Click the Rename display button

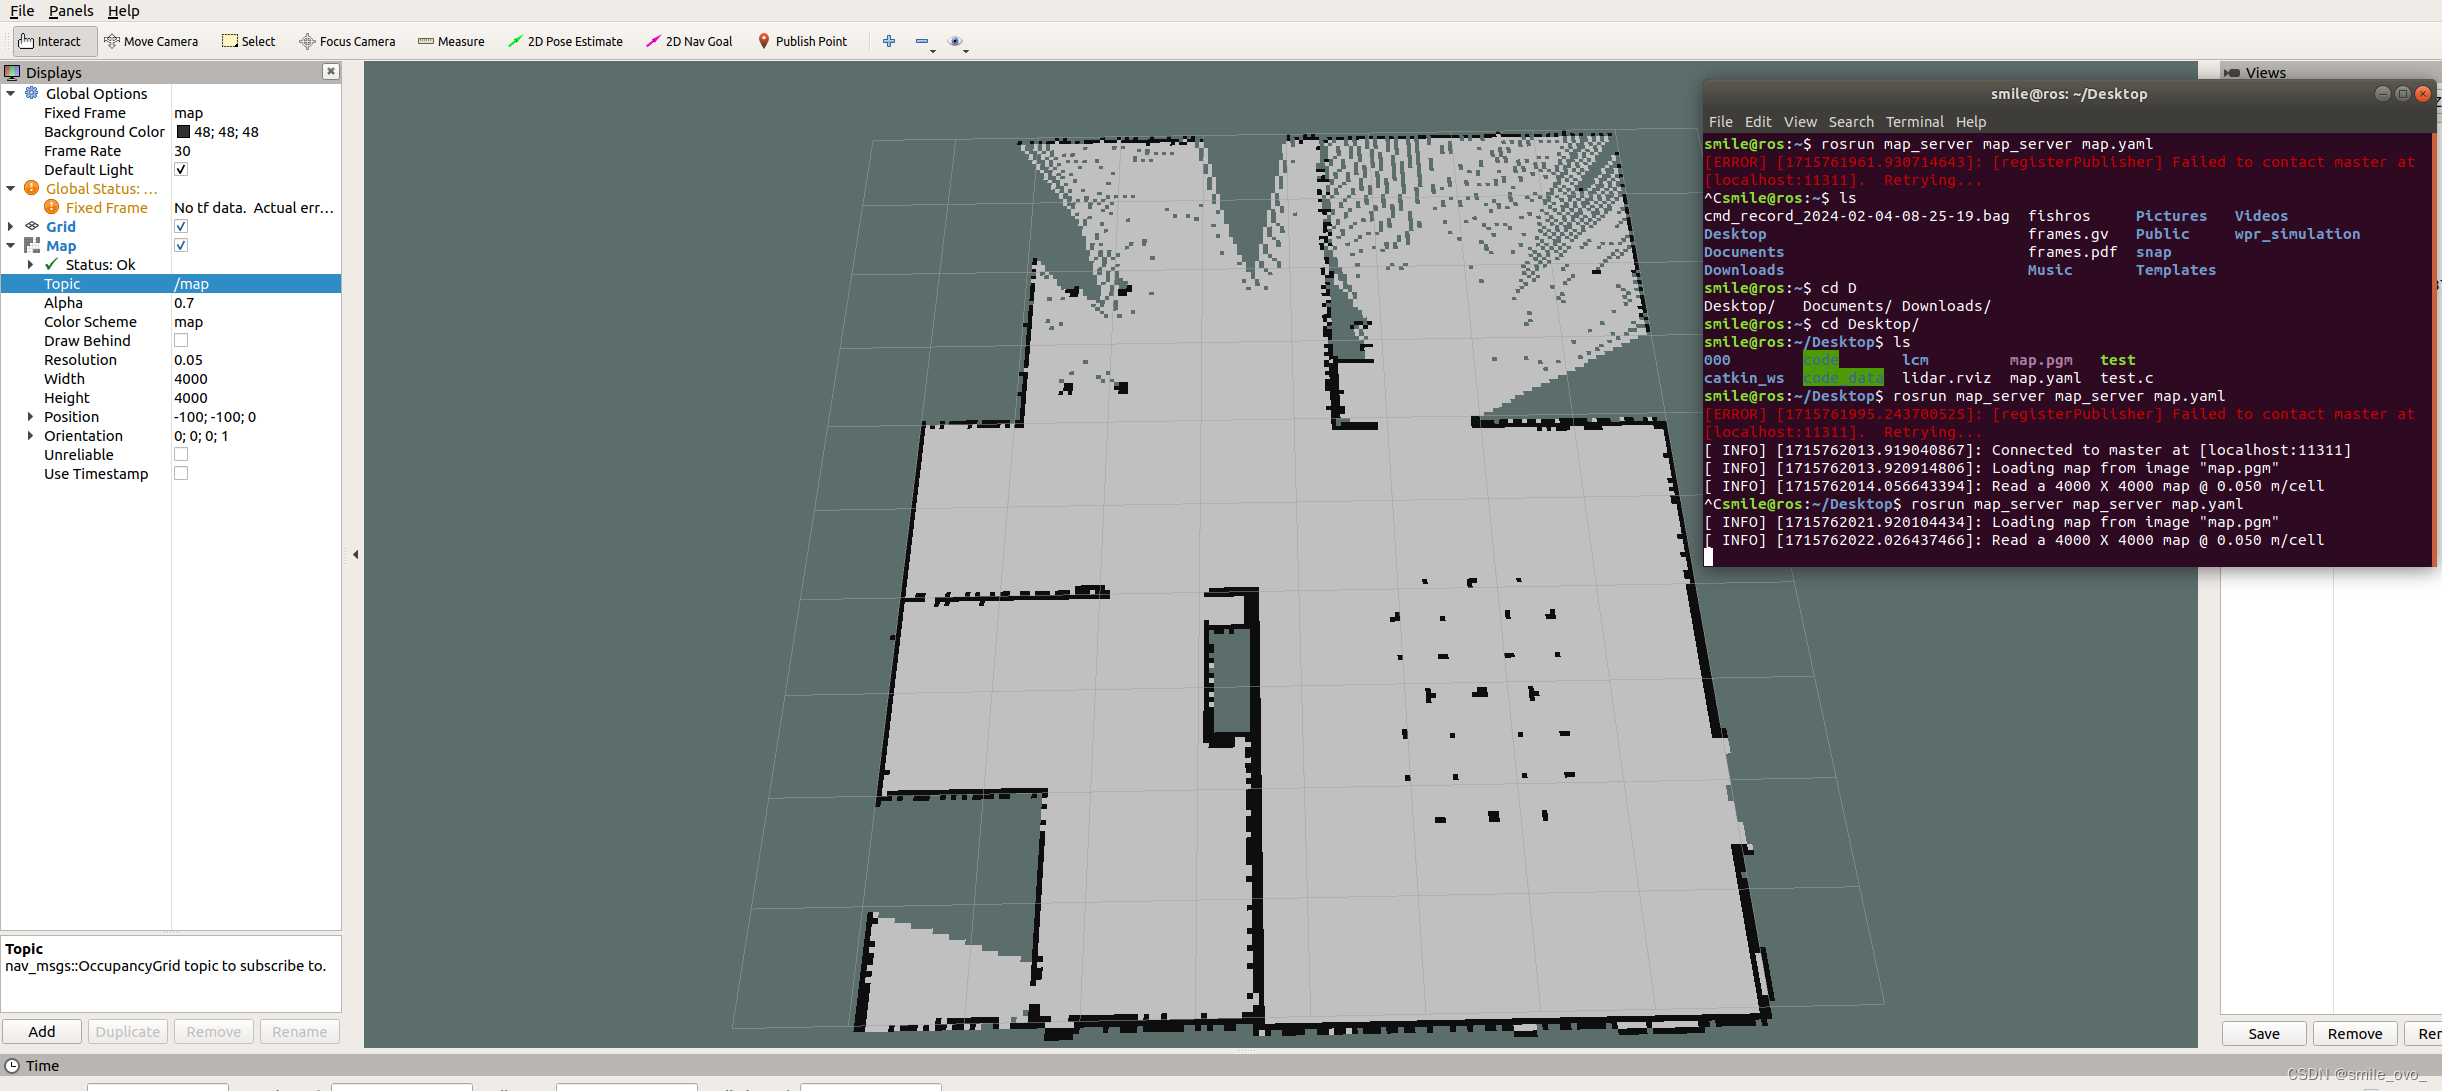coord(300,1031)
